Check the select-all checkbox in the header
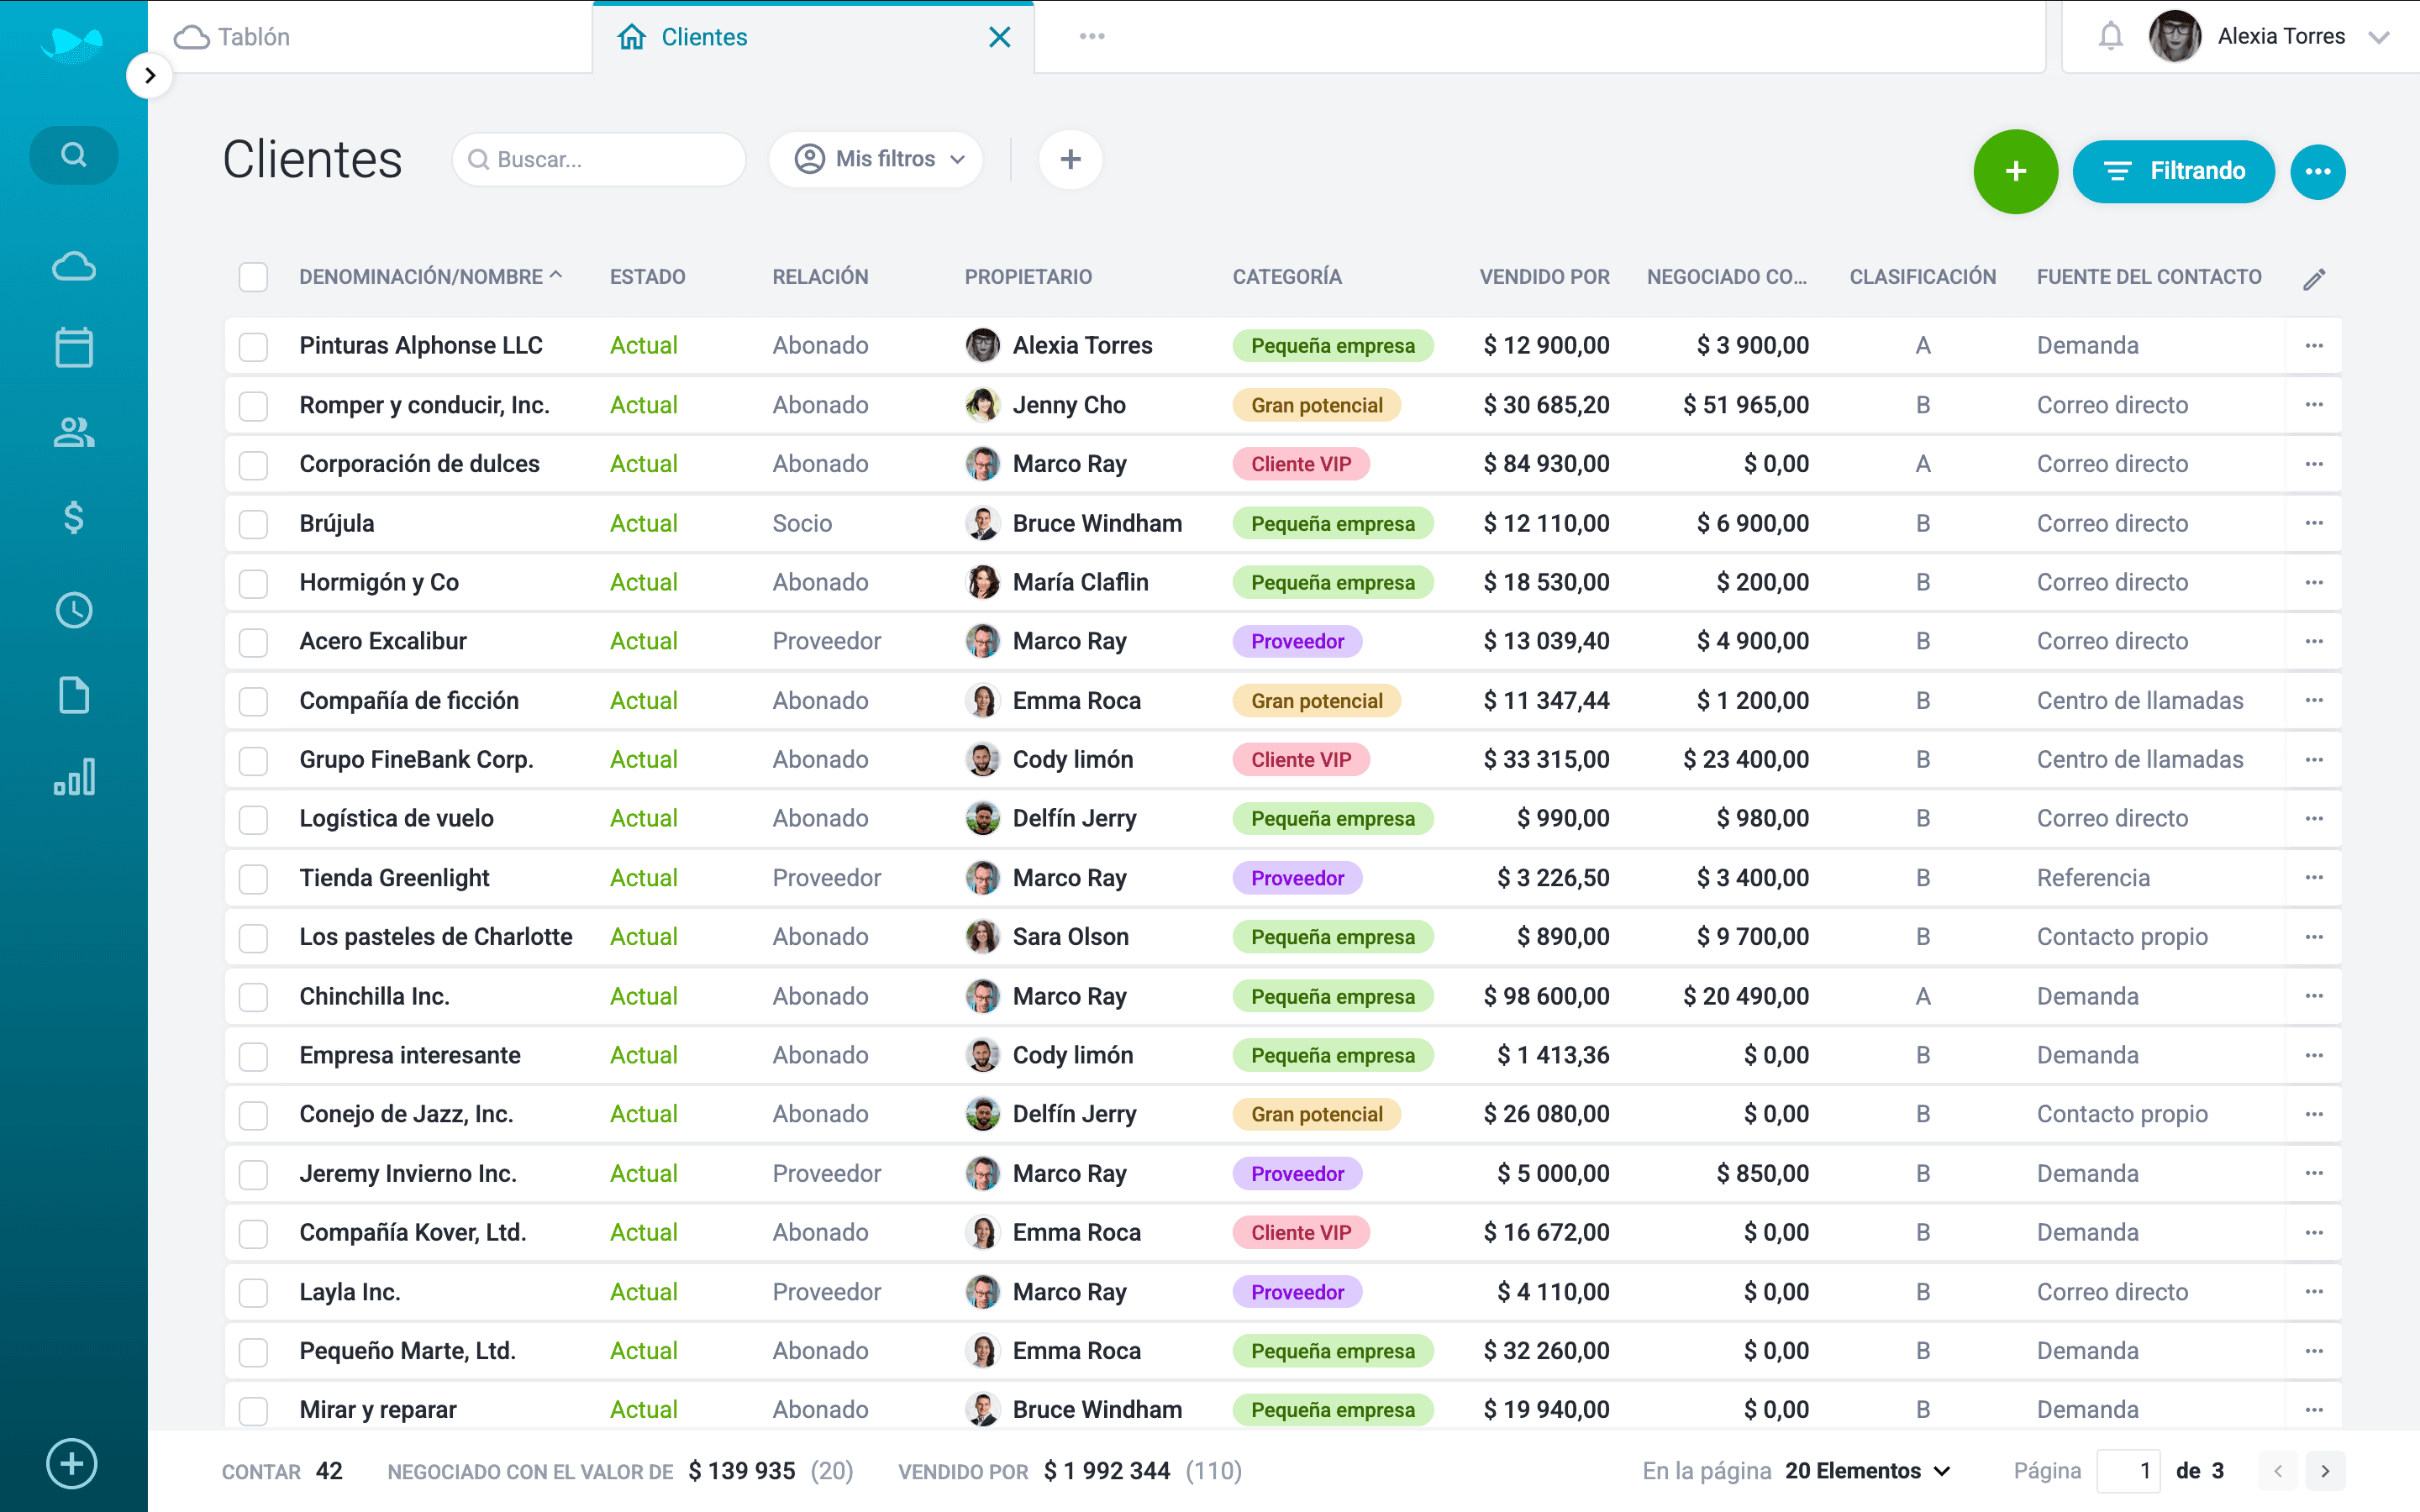The height and width of the screenshot is (1512, 2420). pos(253,277)
